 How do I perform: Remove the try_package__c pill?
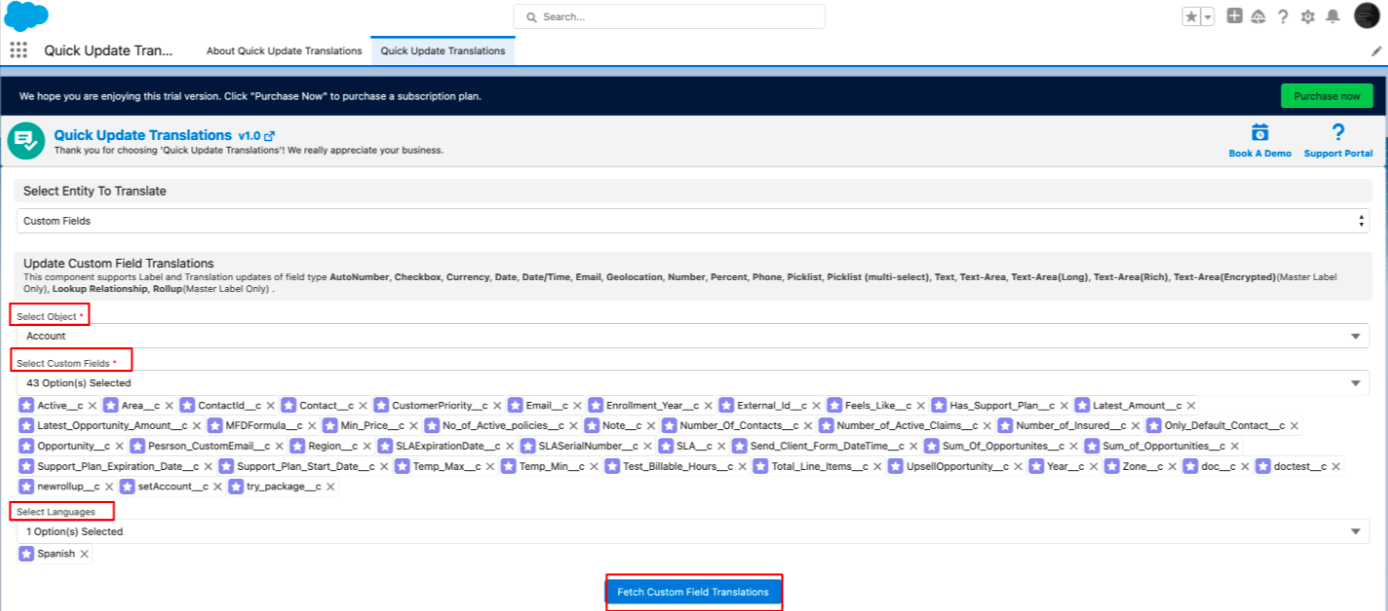(331, 487)
